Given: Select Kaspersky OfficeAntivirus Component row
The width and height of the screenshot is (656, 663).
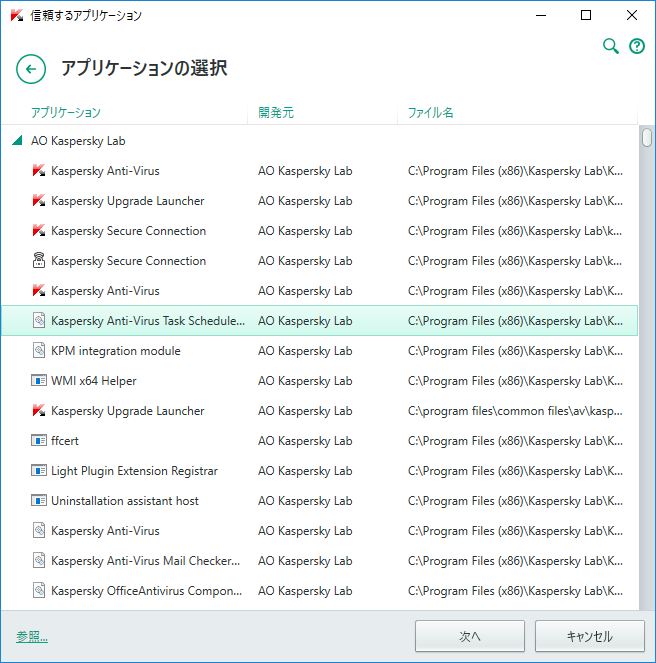Looking at the screenshot, I should 319,591.
